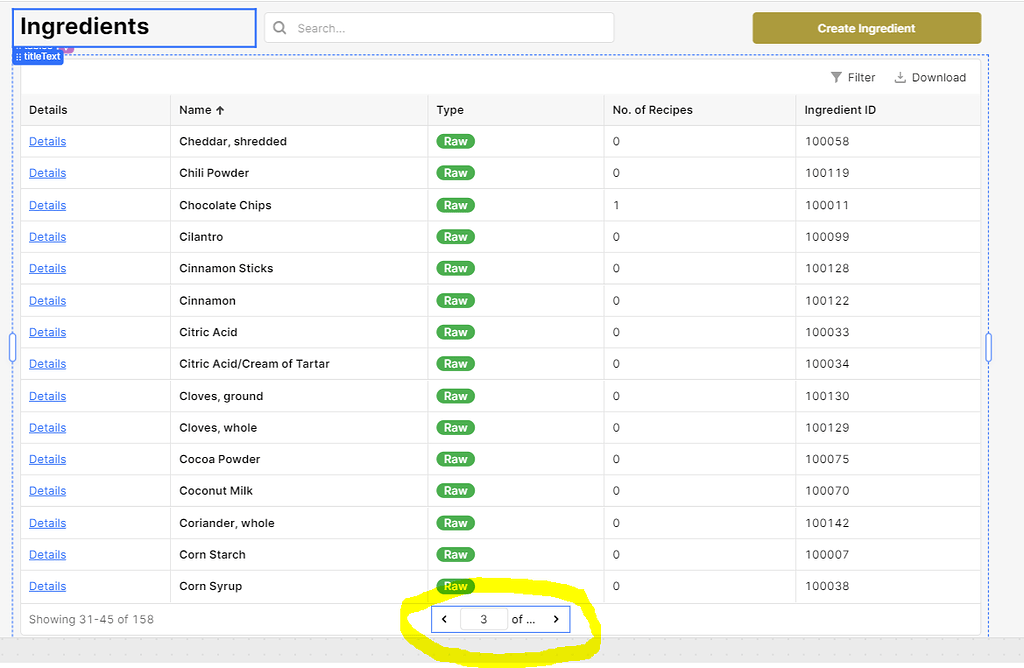Click the page number box showing 3
1024x668 pixels.
[x=484, y=618]
